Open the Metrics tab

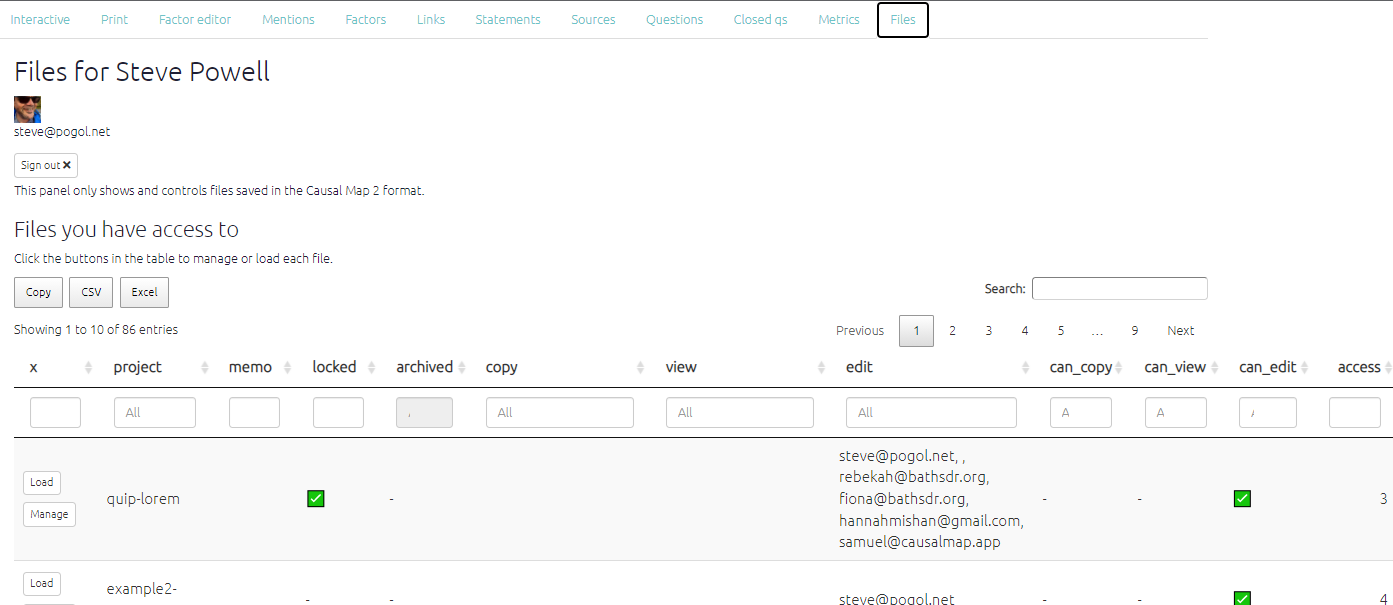pyautogui.click(x=838, y=20)
